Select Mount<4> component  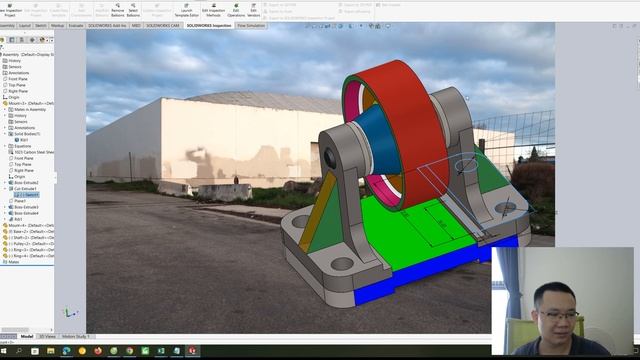28,225
